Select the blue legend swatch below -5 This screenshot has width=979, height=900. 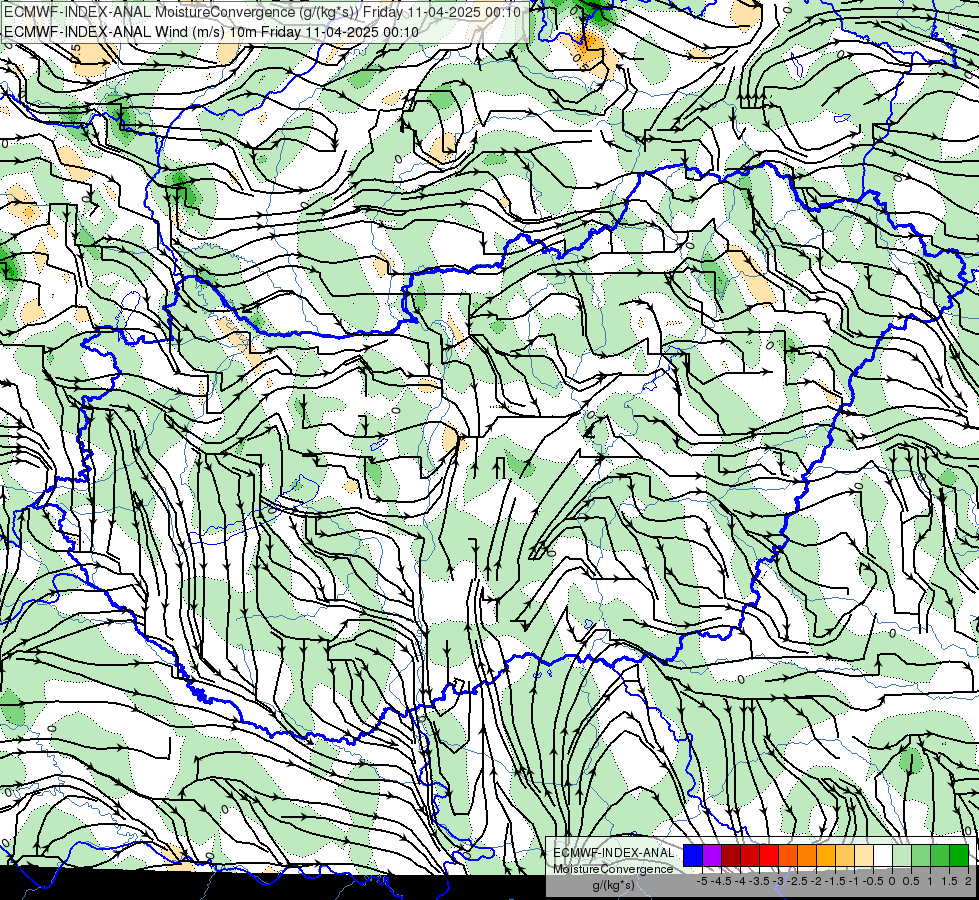click(x=693, y=856)
